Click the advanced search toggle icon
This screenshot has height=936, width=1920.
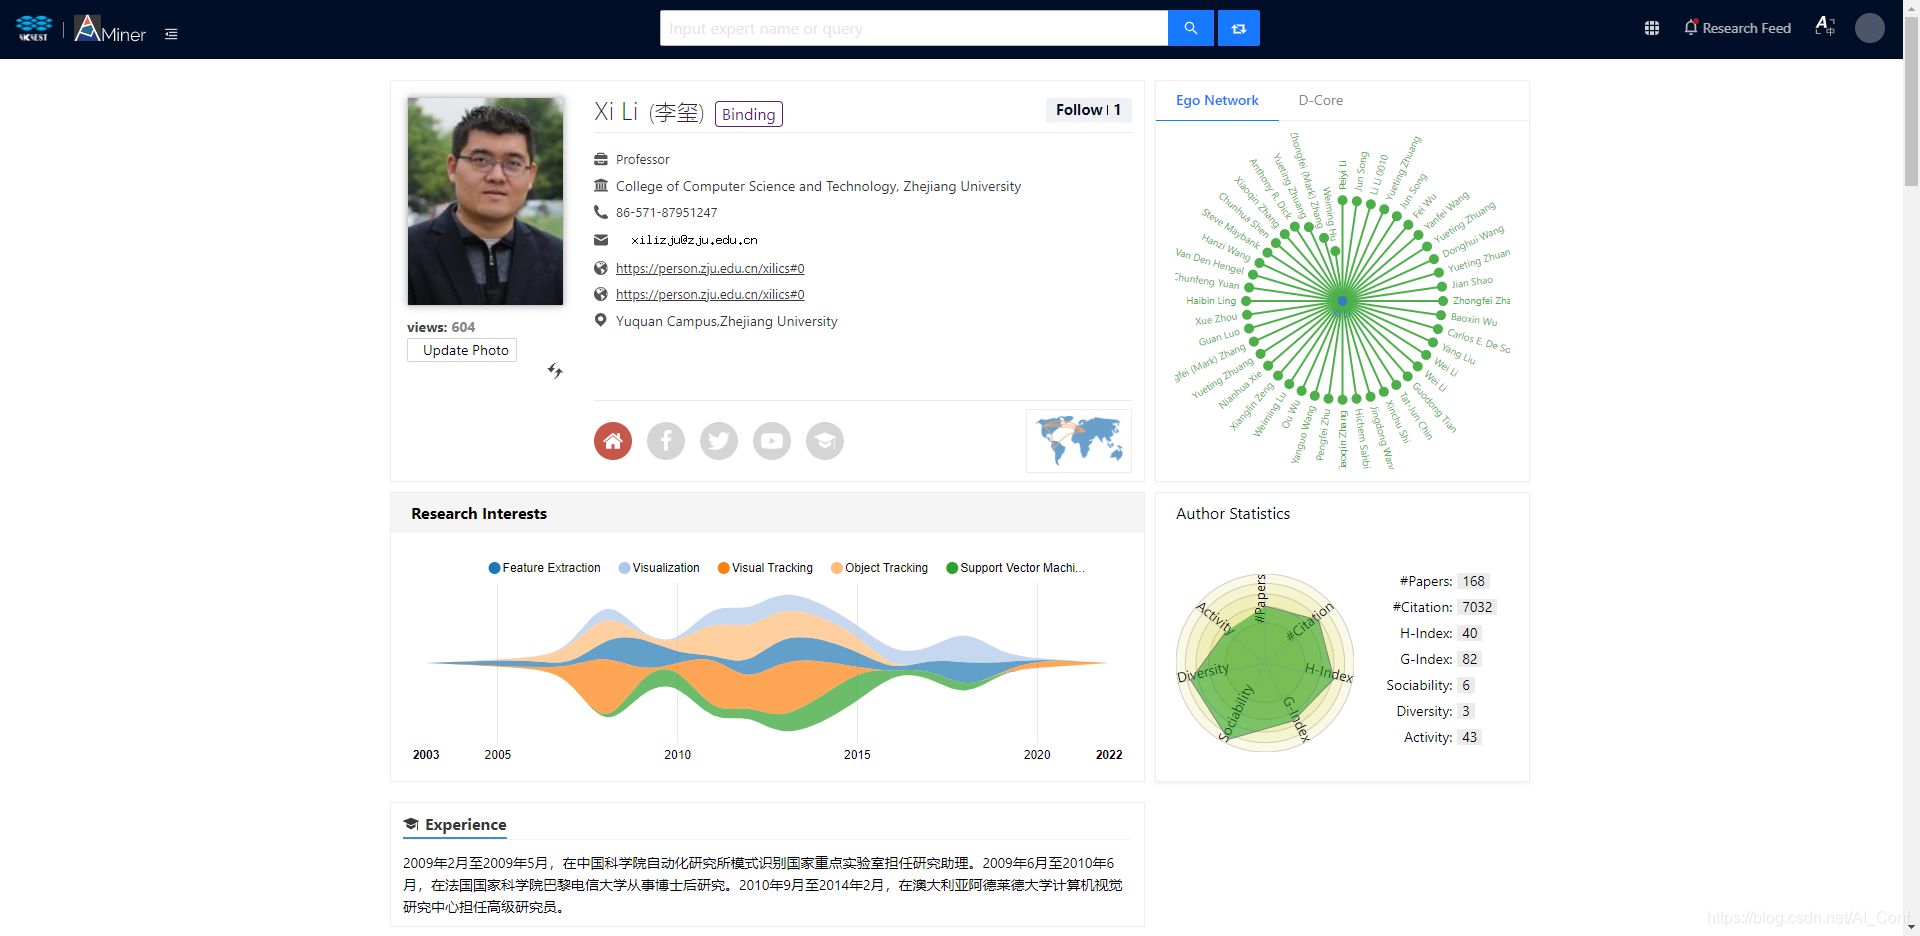point(1238,28)
